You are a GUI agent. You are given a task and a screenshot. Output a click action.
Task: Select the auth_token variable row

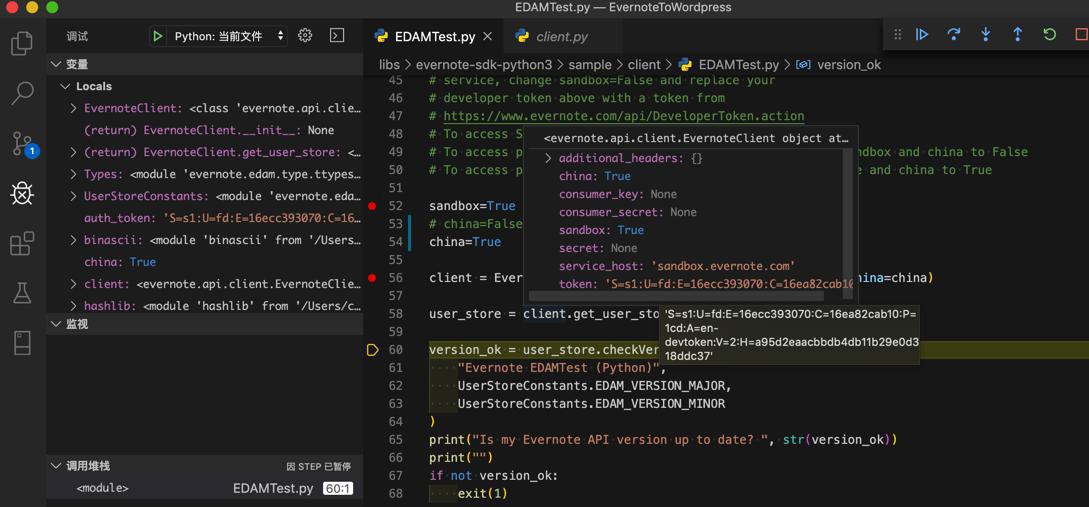[204, 217]
